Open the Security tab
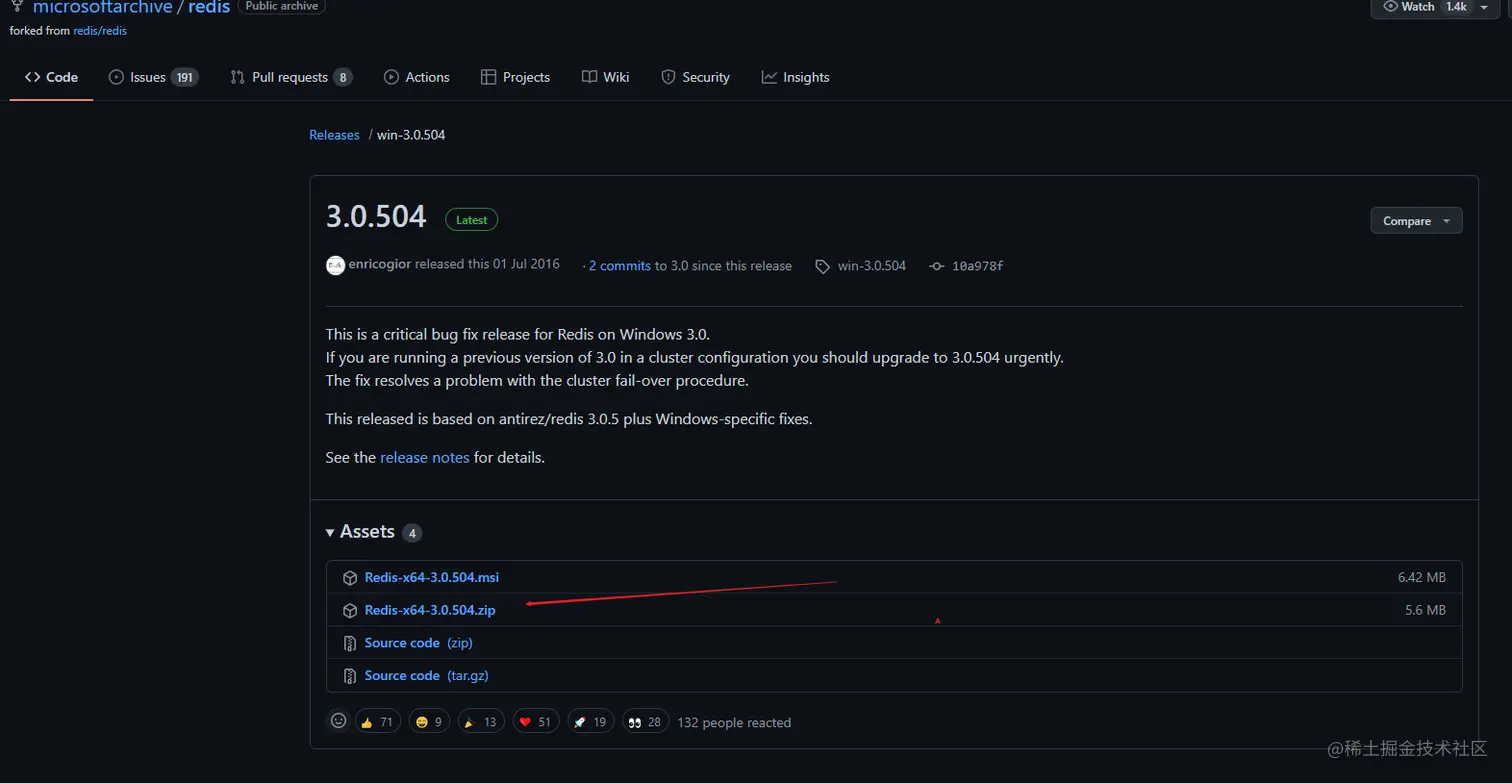Image resolution: width=1512 pixels, height=783 pixels. 695,77
